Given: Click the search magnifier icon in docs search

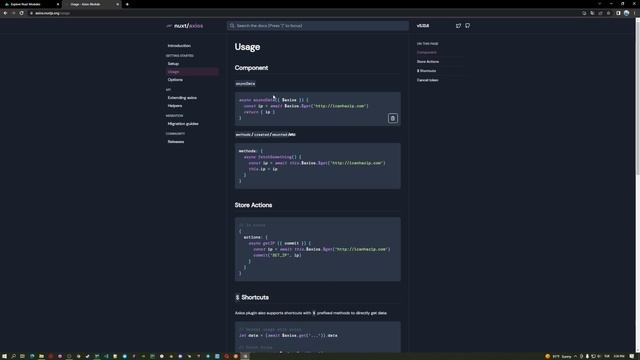Looking at the screenshot, I should pos(232,26).
